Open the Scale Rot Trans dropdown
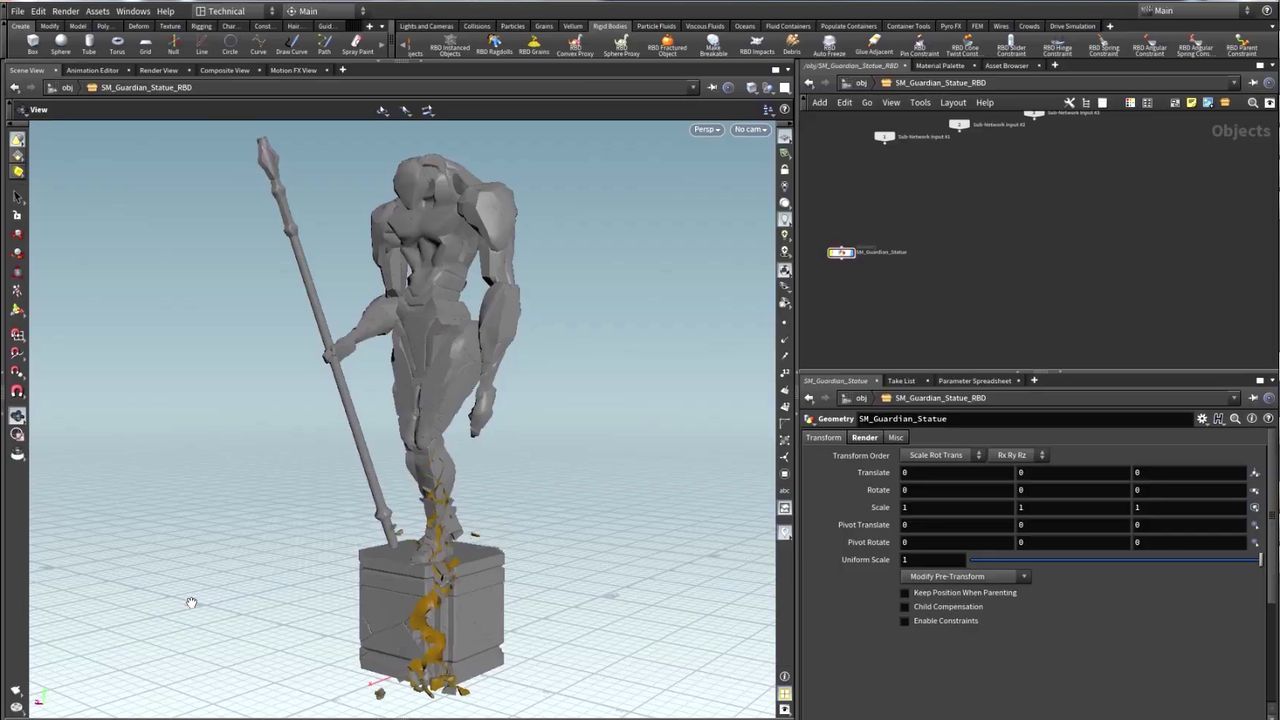This screenshot has width=1280, height=720. (941, 455)
